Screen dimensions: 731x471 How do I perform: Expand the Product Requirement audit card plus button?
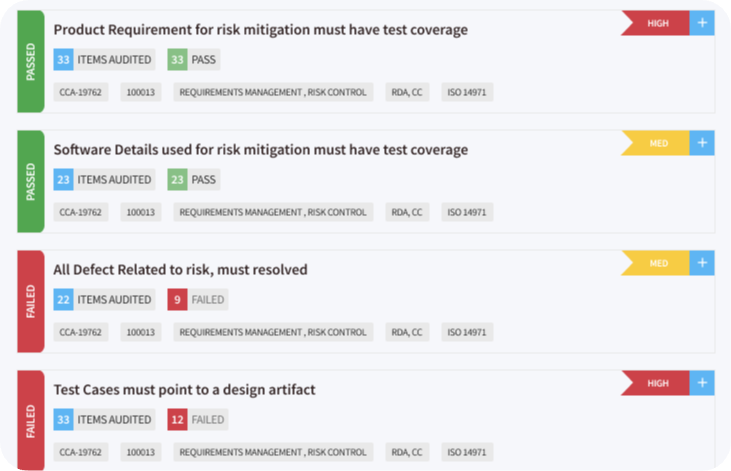[703, 23]
